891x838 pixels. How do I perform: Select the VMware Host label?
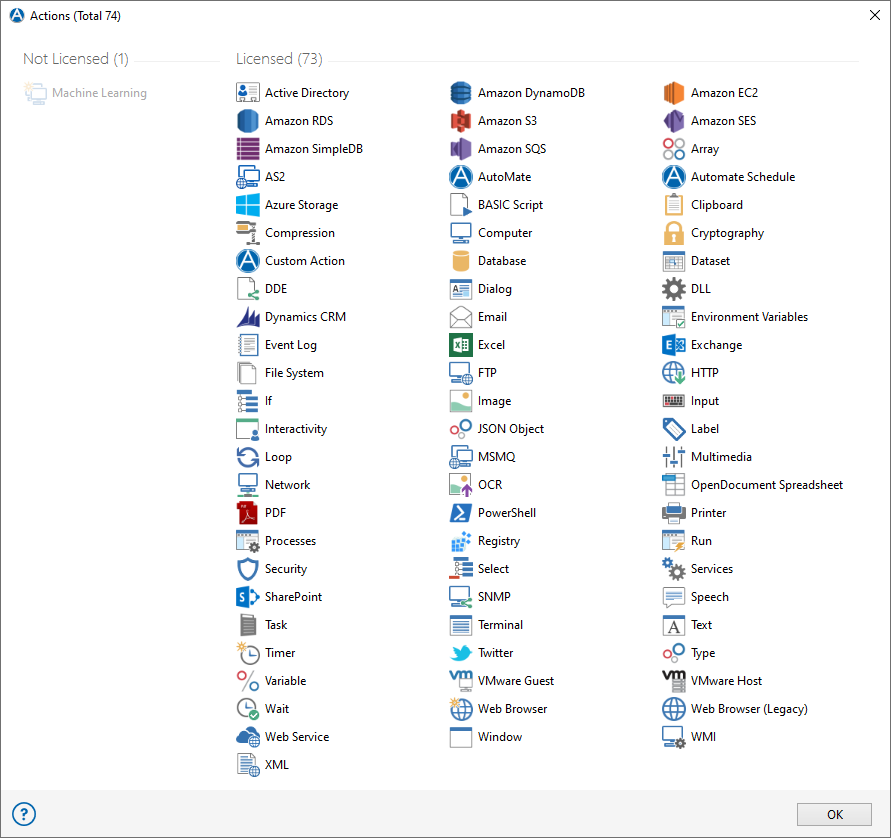coord(726,681)
